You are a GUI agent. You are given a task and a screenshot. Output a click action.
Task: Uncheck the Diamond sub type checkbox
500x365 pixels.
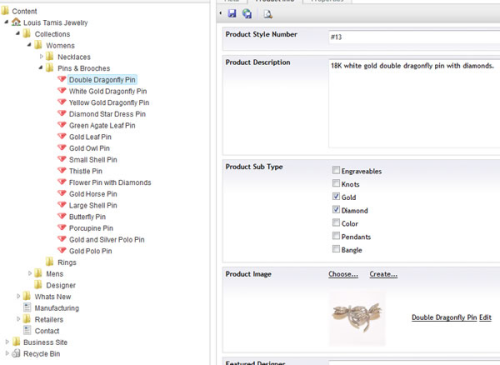tap(336, 210)
